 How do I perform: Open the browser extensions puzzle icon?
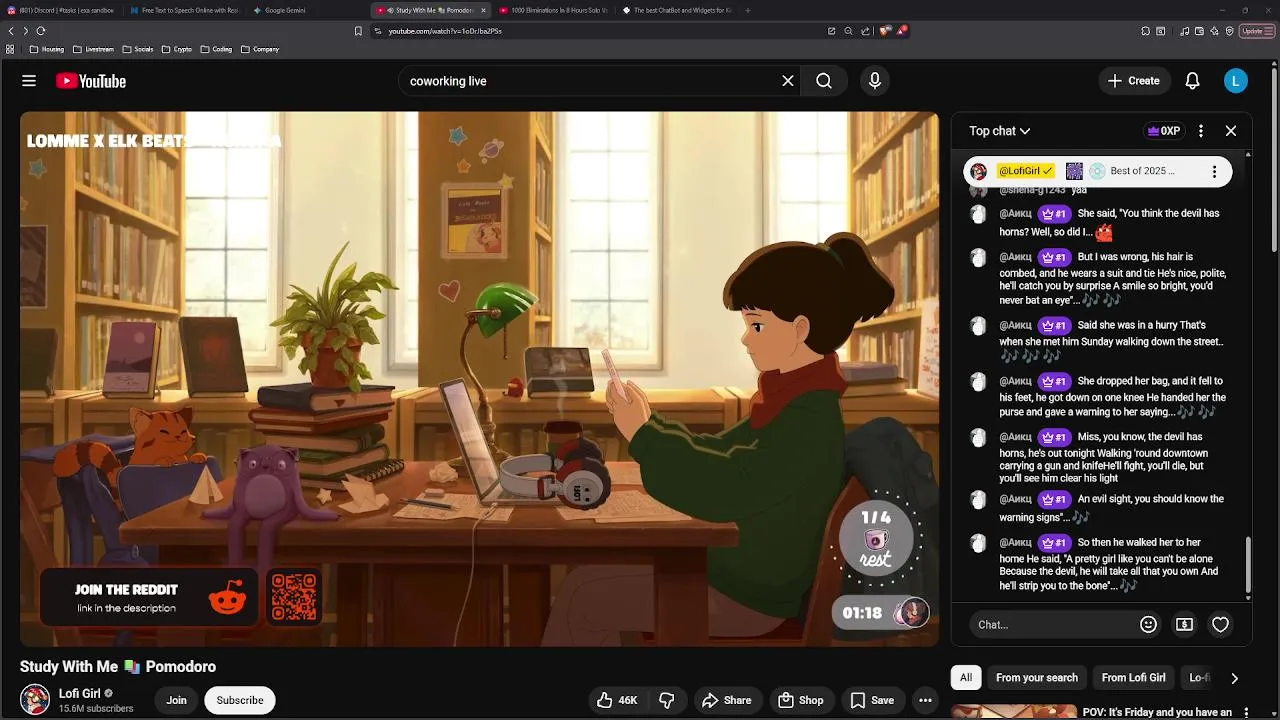pos(1145,31)
